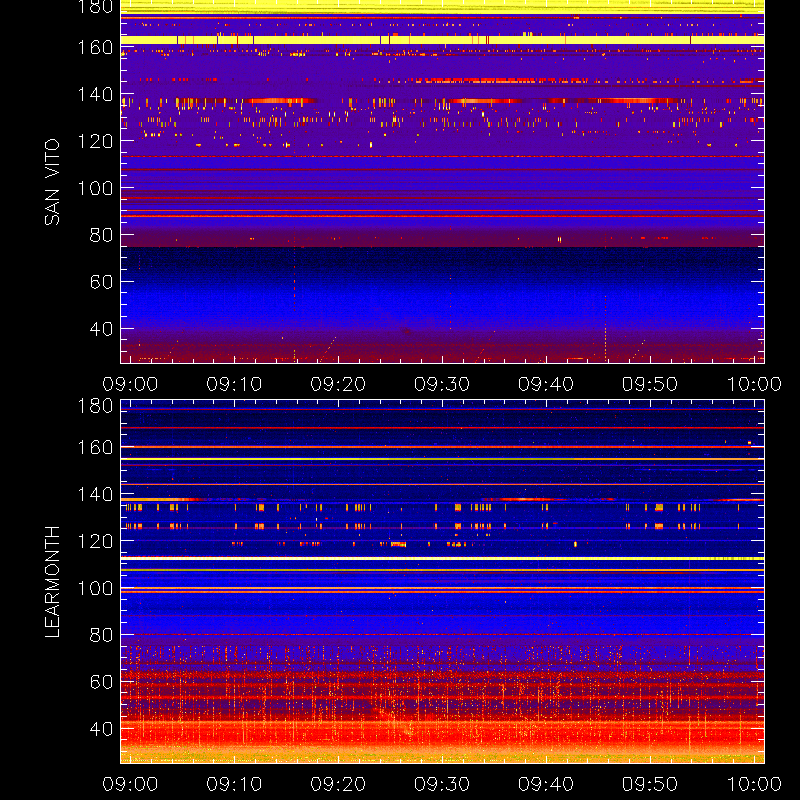This screenshot has width=800, height=800.
Task: Pick the 09:10 time label under Learmonth plot
Action: point(234,784)
